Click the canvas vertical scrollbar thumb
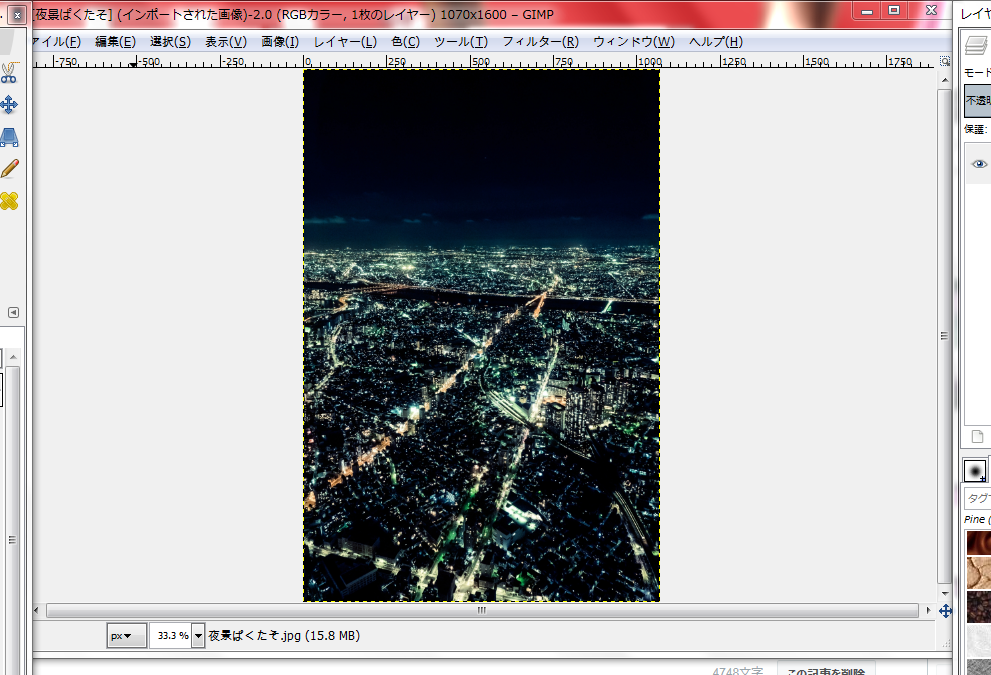Screen dimensions: 991x675 (x=944, y=336)
